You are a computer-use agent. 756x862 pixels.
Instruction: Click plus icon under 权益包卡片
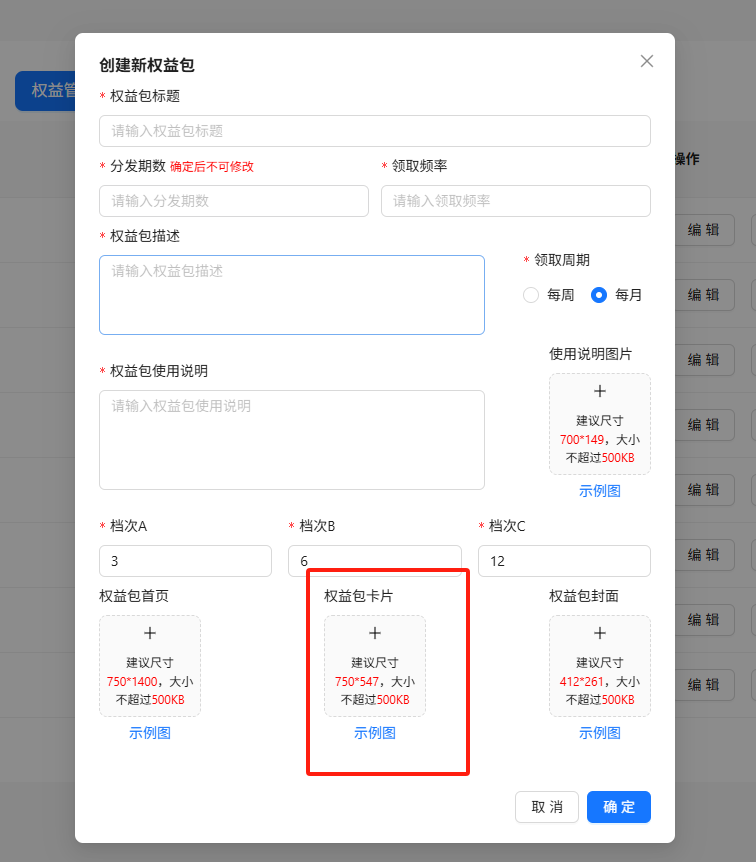pyautogui.click(x=375, y=633)
